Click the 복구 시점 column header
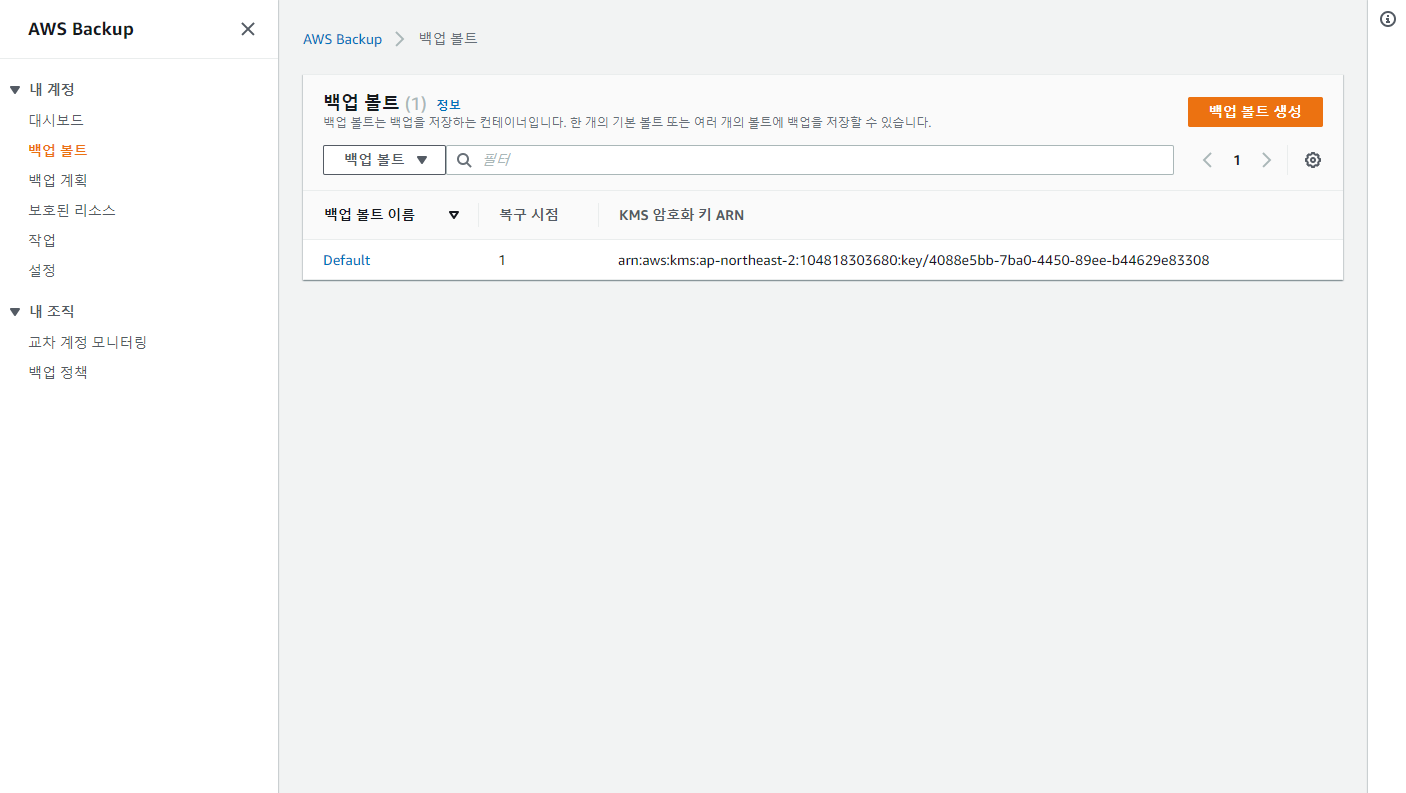The height and width of the screenshot is (793, 1406). point(528,215)
